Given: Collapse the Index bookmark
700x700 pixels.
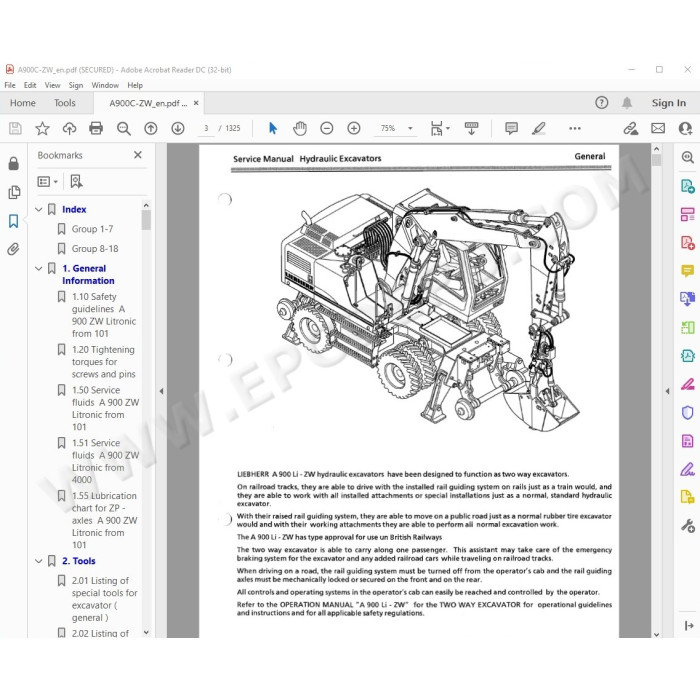Looking at the screenshot, I should click(x=39, y=209).
